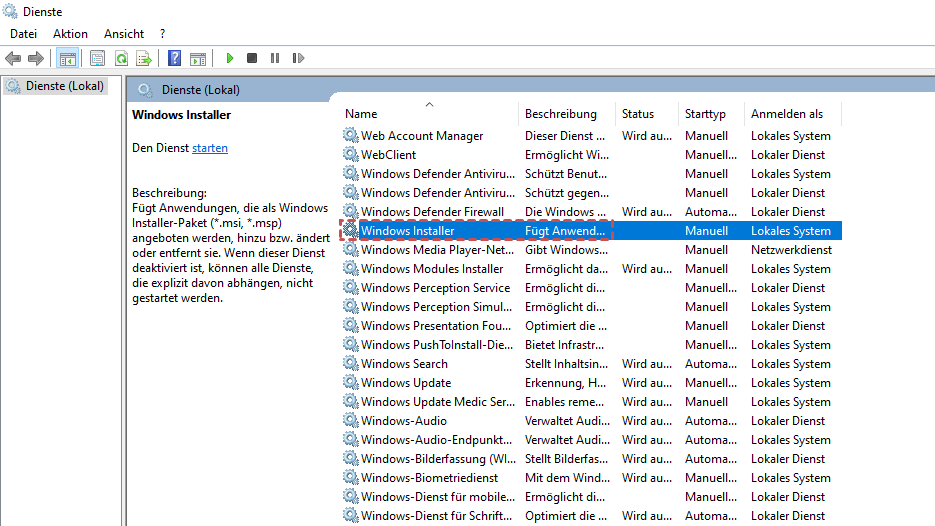
Task: Toggle the console tree show/hide icon
Action: (67, 58)
